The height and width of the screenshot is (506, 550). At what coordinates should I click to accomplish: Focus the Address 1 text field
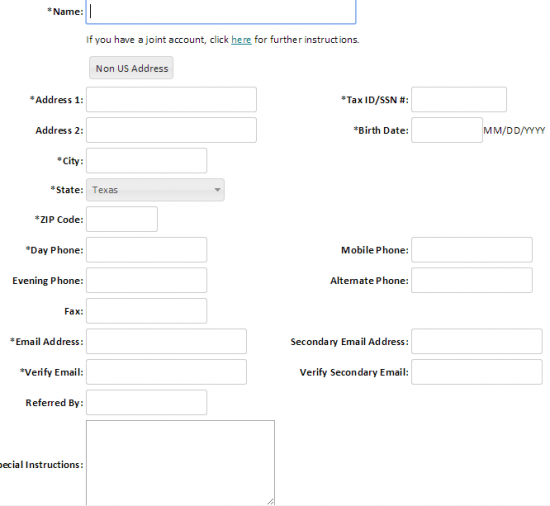[x=171, y=100]
